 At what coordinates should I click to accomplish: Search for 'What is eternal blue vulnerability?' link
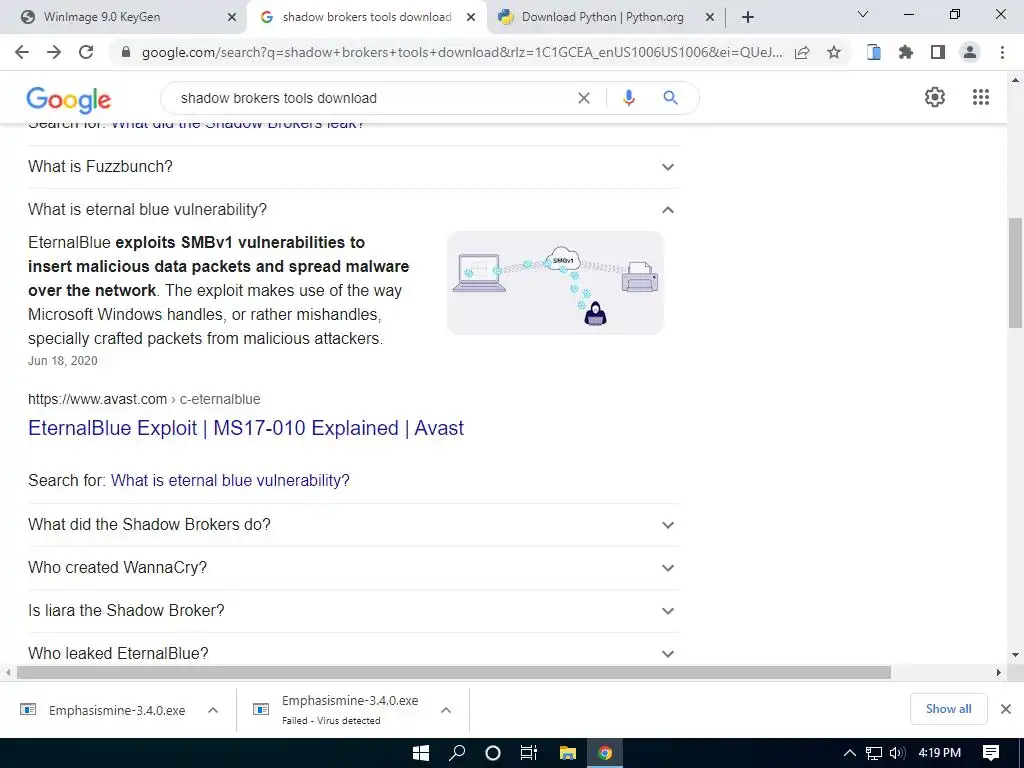(x=230, y=480)
